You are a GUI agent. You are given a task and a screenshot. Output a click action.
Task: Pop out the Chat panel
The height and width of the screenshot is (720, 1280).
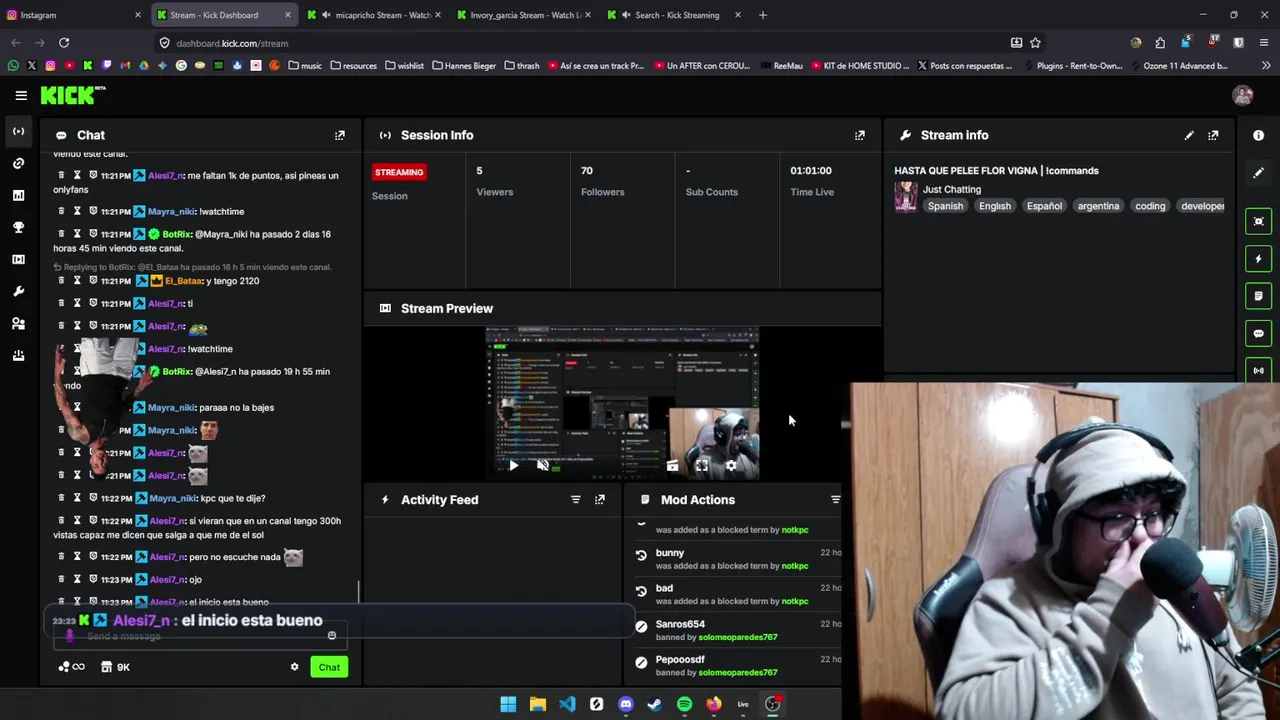coord(340,135)
